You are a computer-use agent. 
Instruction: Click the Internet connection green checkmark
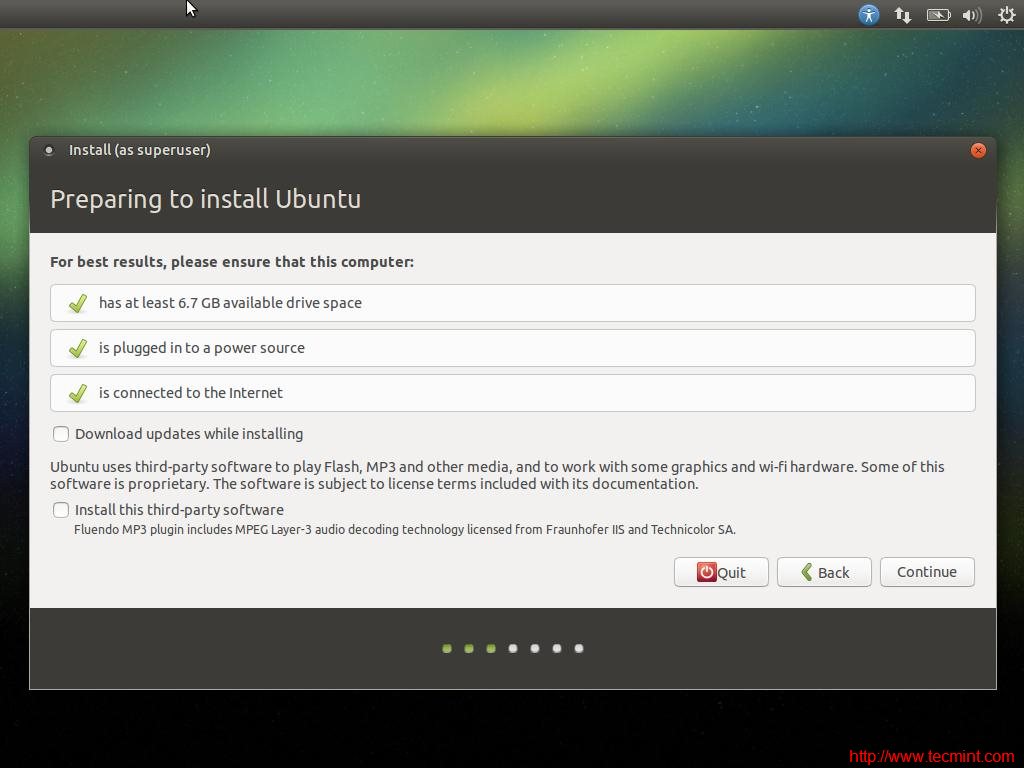[78, 393]
